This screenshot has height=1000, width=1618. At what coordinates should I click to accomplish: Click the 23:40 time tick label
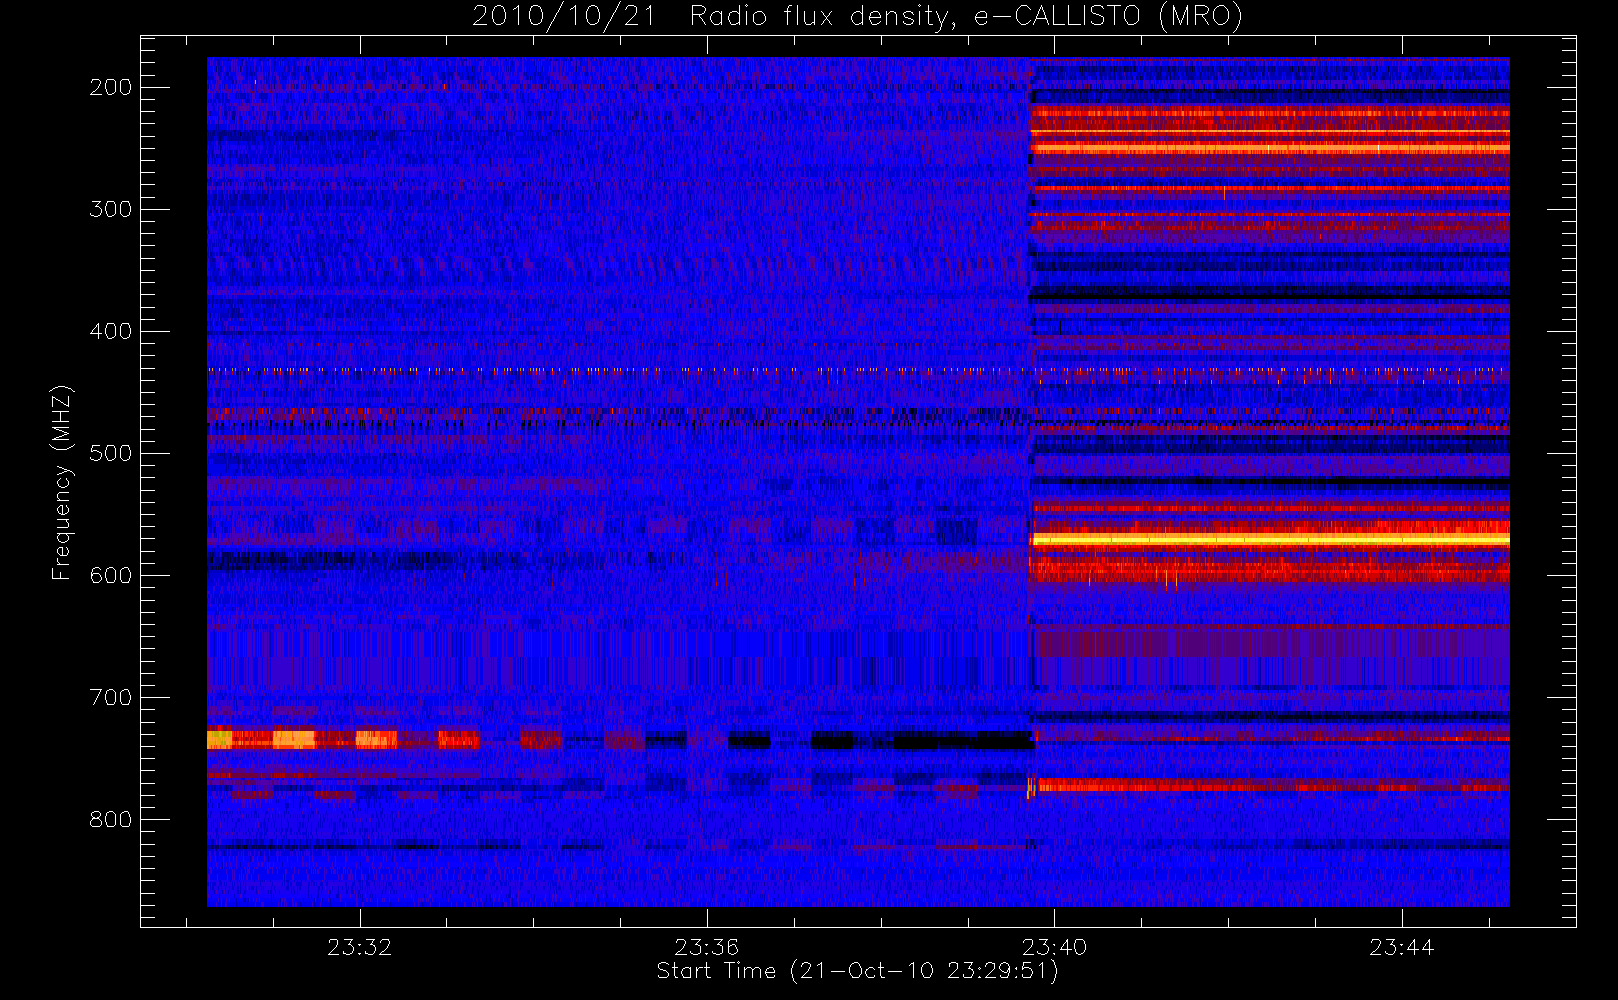(1054, 947)
